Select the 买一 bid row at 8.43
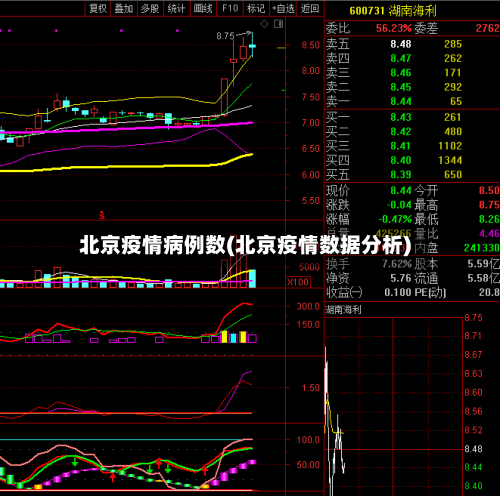Image resolution: width=500 pixels, height=496 pixels. tap(412, 117)
